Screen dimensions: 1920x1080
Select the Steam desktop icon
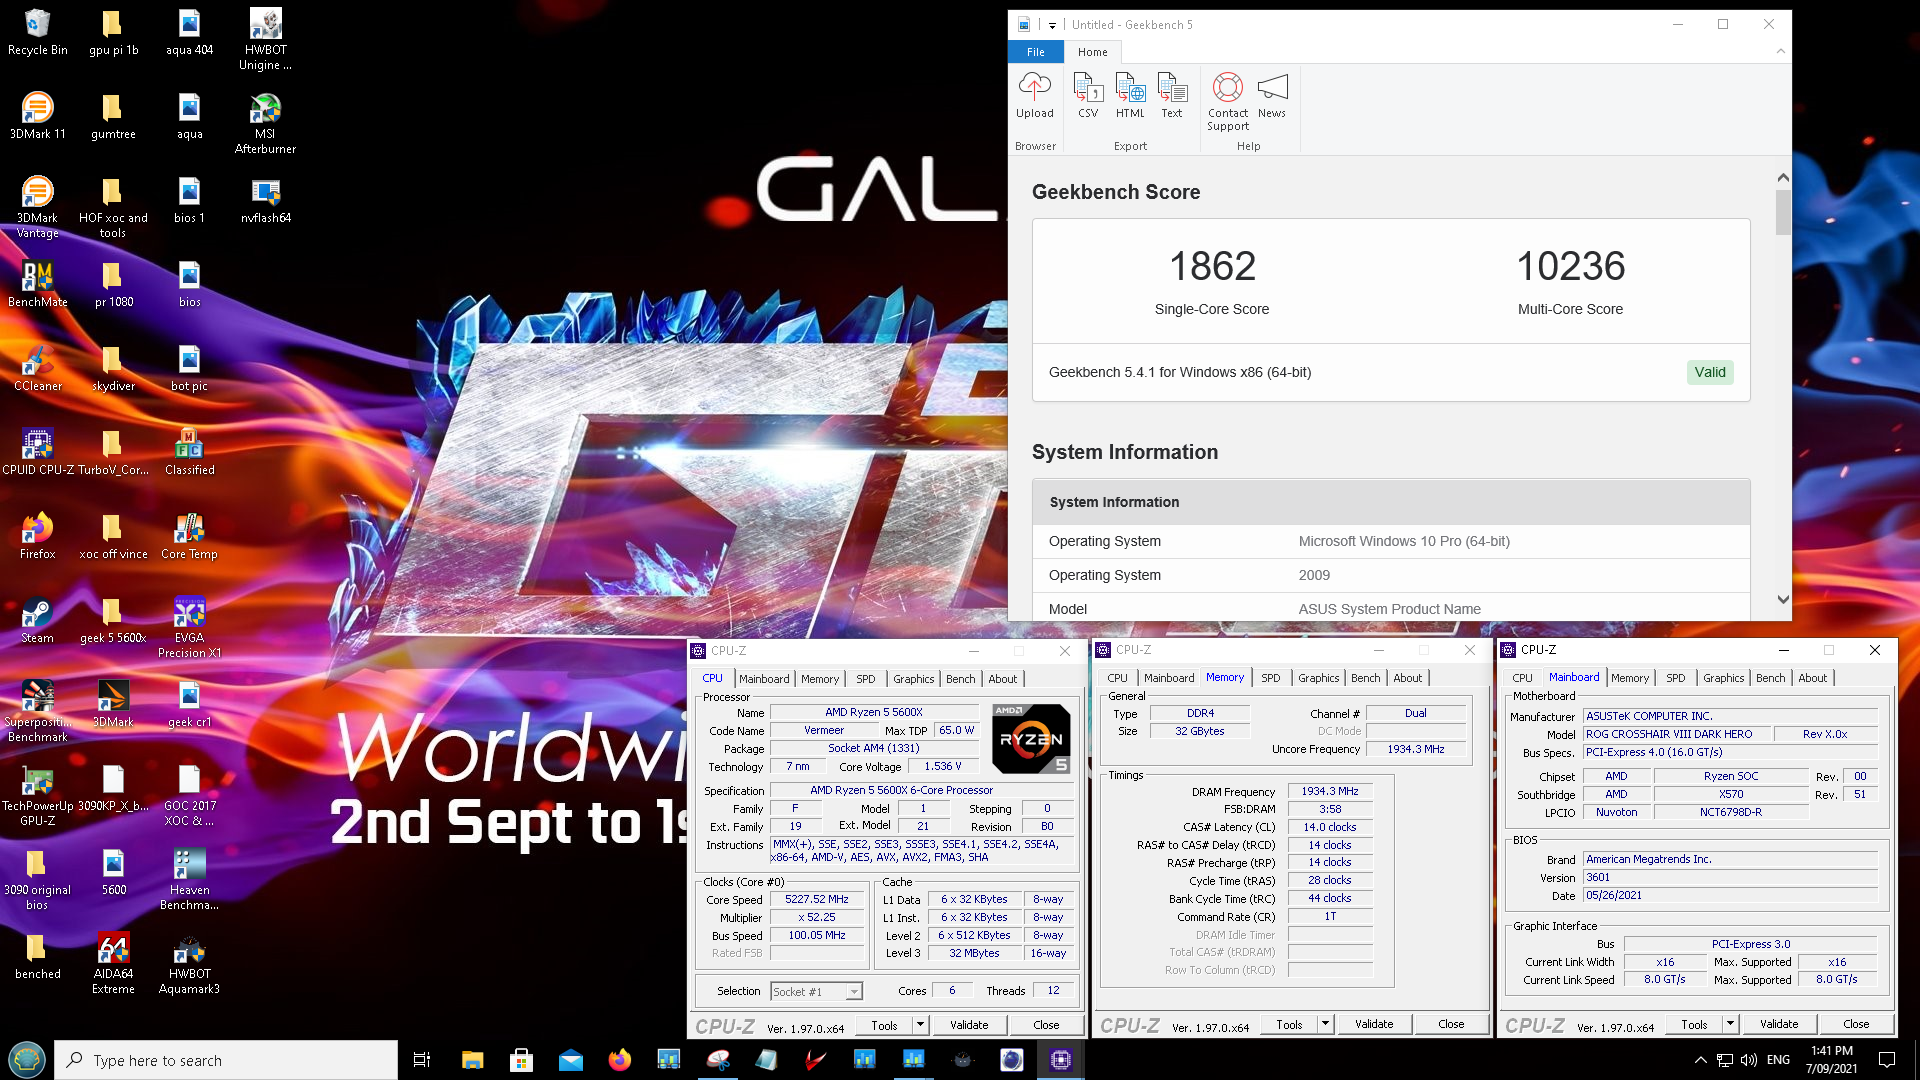pos(38,620)
